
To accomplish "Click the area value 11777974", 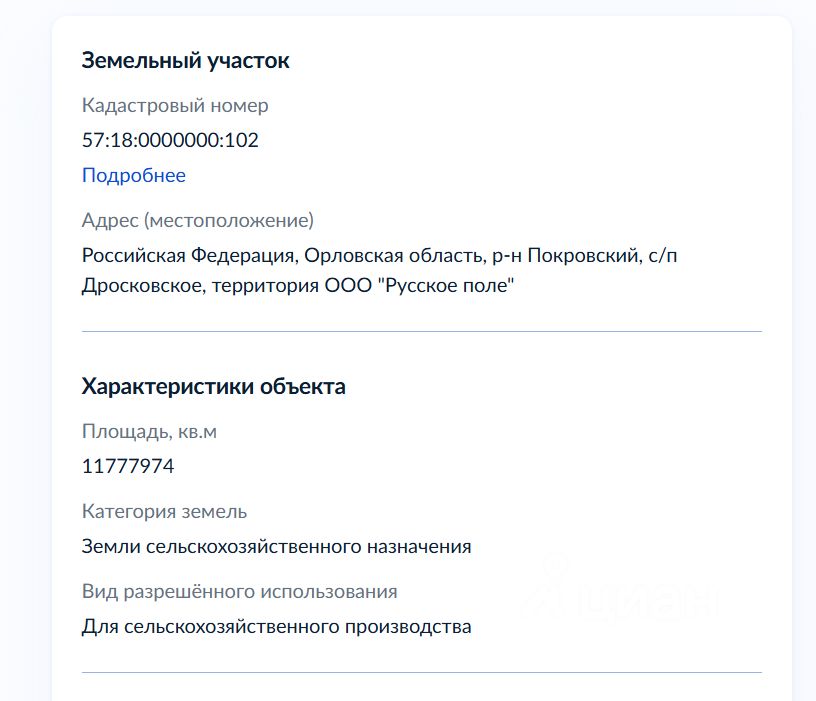I will click(x=128, y=466).
